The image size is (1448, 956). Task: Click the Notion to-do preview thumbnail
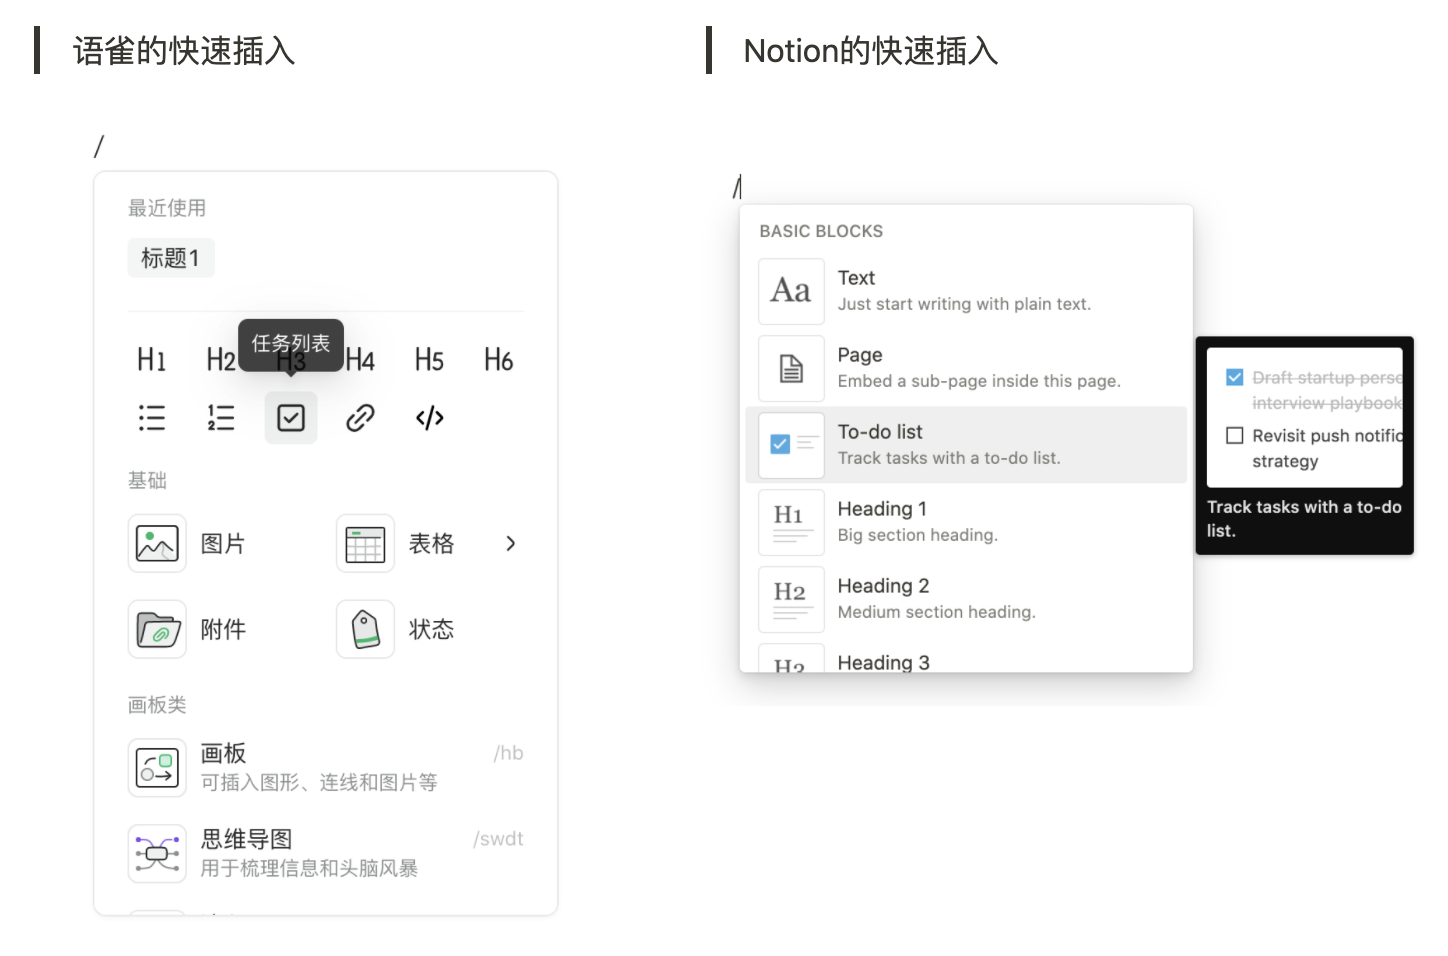[x=1305, y=417]
